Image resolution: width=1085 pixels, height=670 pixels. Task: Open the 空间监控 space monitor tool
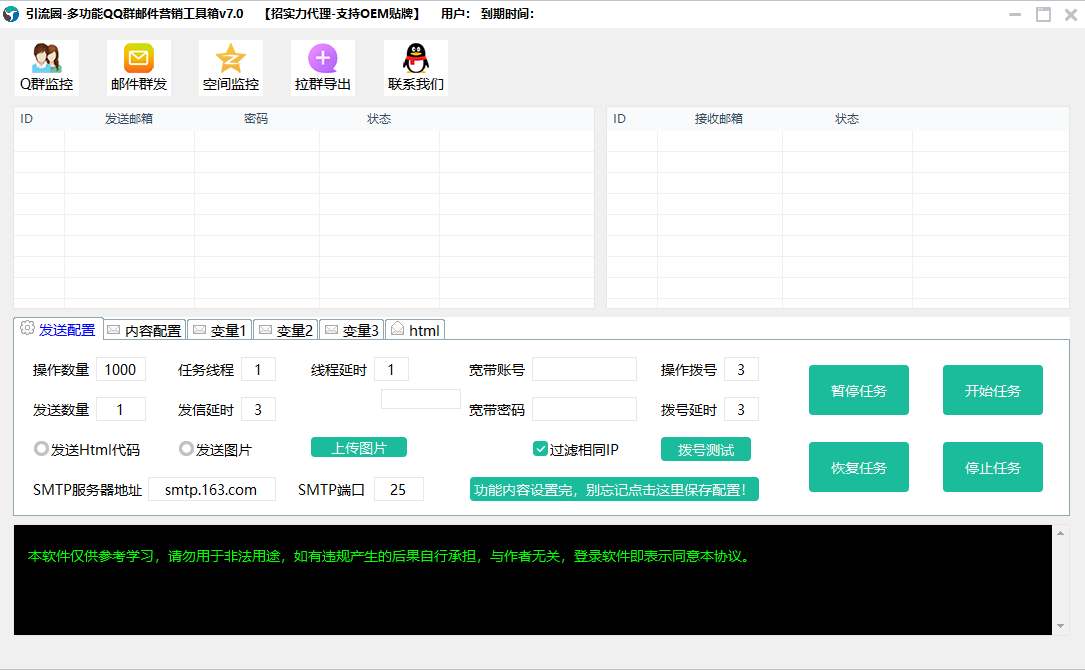[x=231, y=67]
